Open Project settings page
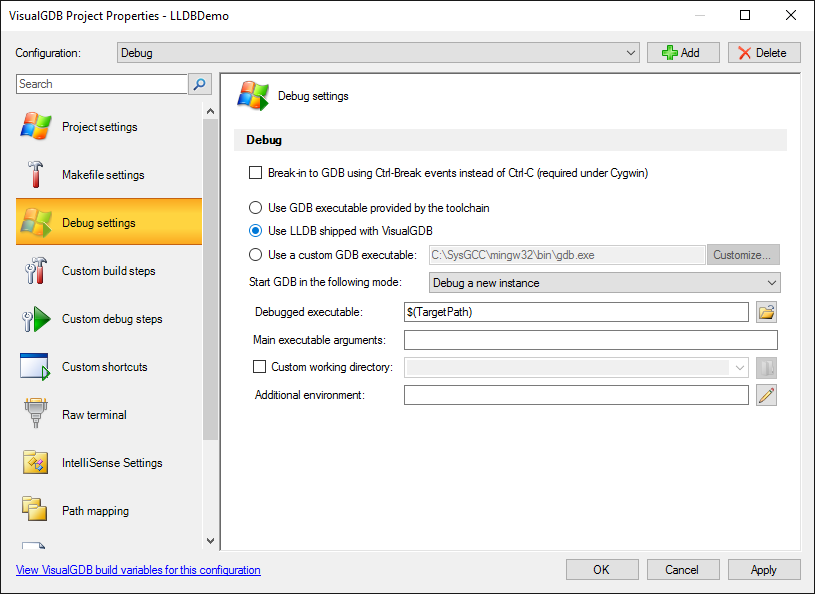The image size is (815, 594). [109, 126]
